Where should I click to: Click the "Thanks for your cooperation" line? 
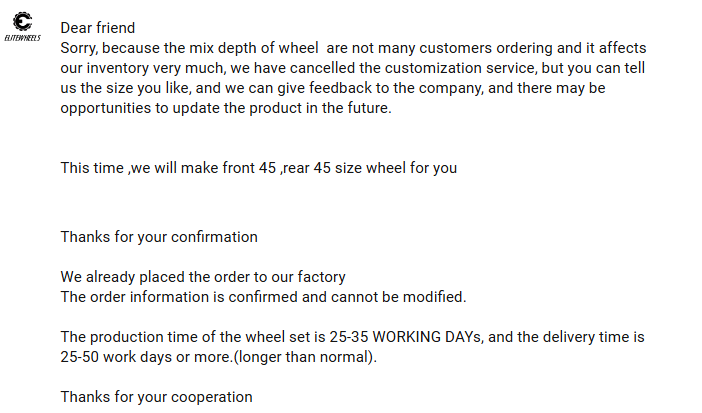pyautogui.click(x=156, y=397)
